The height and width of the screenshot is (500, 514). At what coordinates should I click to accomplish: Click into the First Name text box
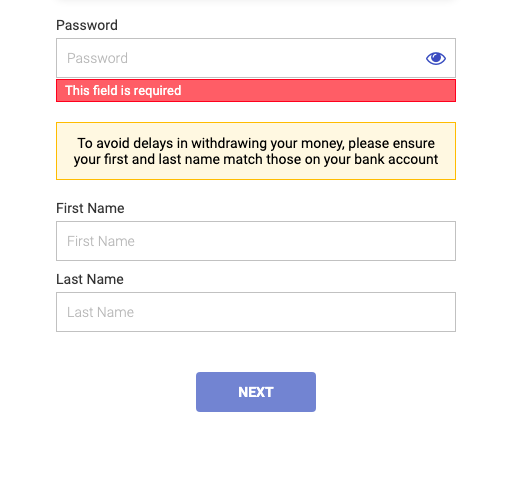pos(256,241)
